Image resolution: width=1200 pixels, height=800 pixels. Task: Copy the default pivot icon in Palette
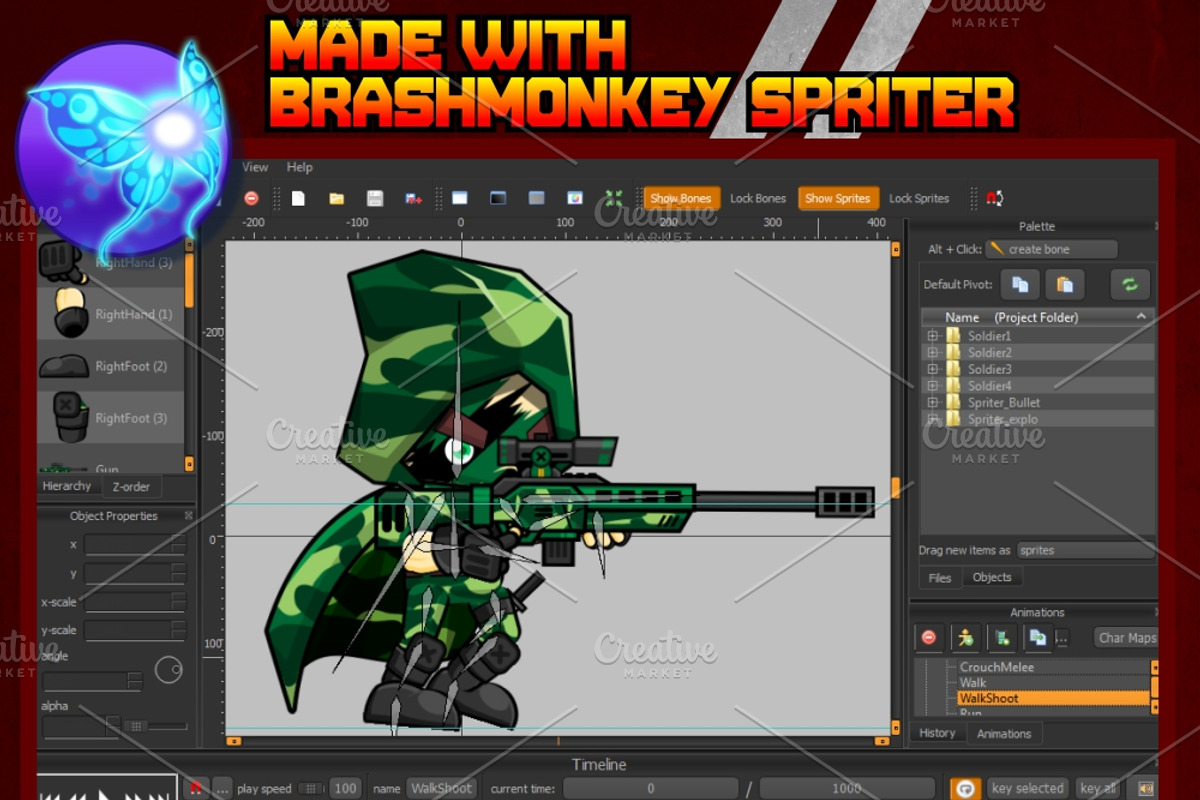(1020, 285)
